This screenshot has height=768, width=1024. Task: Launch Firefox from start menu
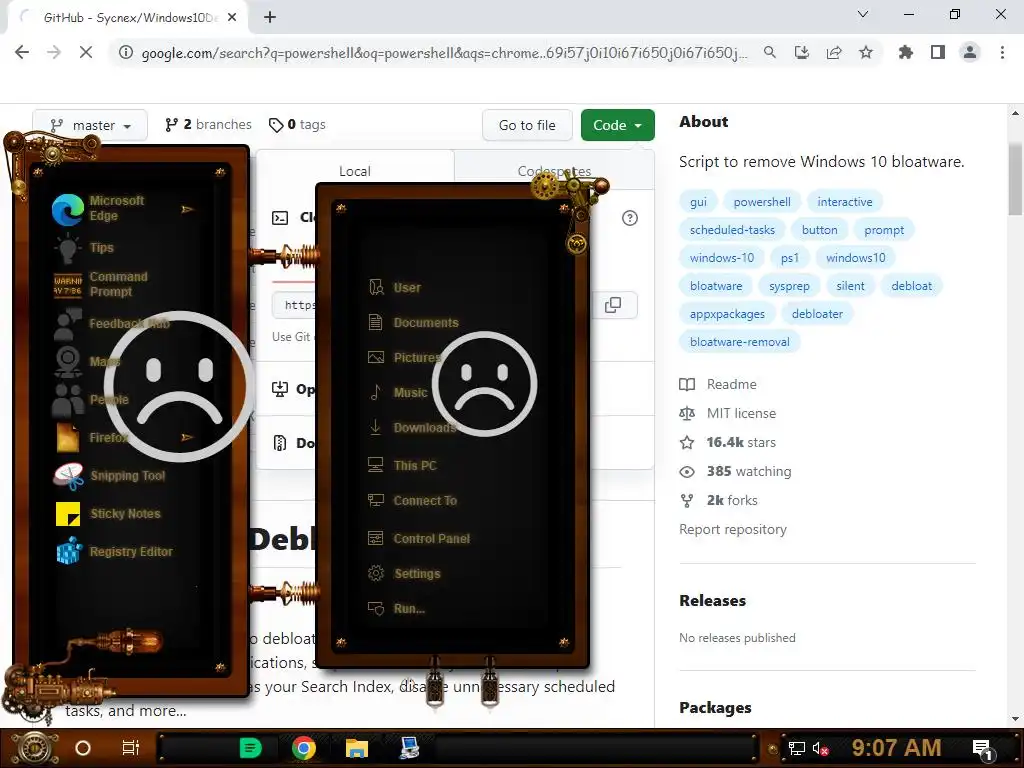pyautogui.click(x=91, y=438)
